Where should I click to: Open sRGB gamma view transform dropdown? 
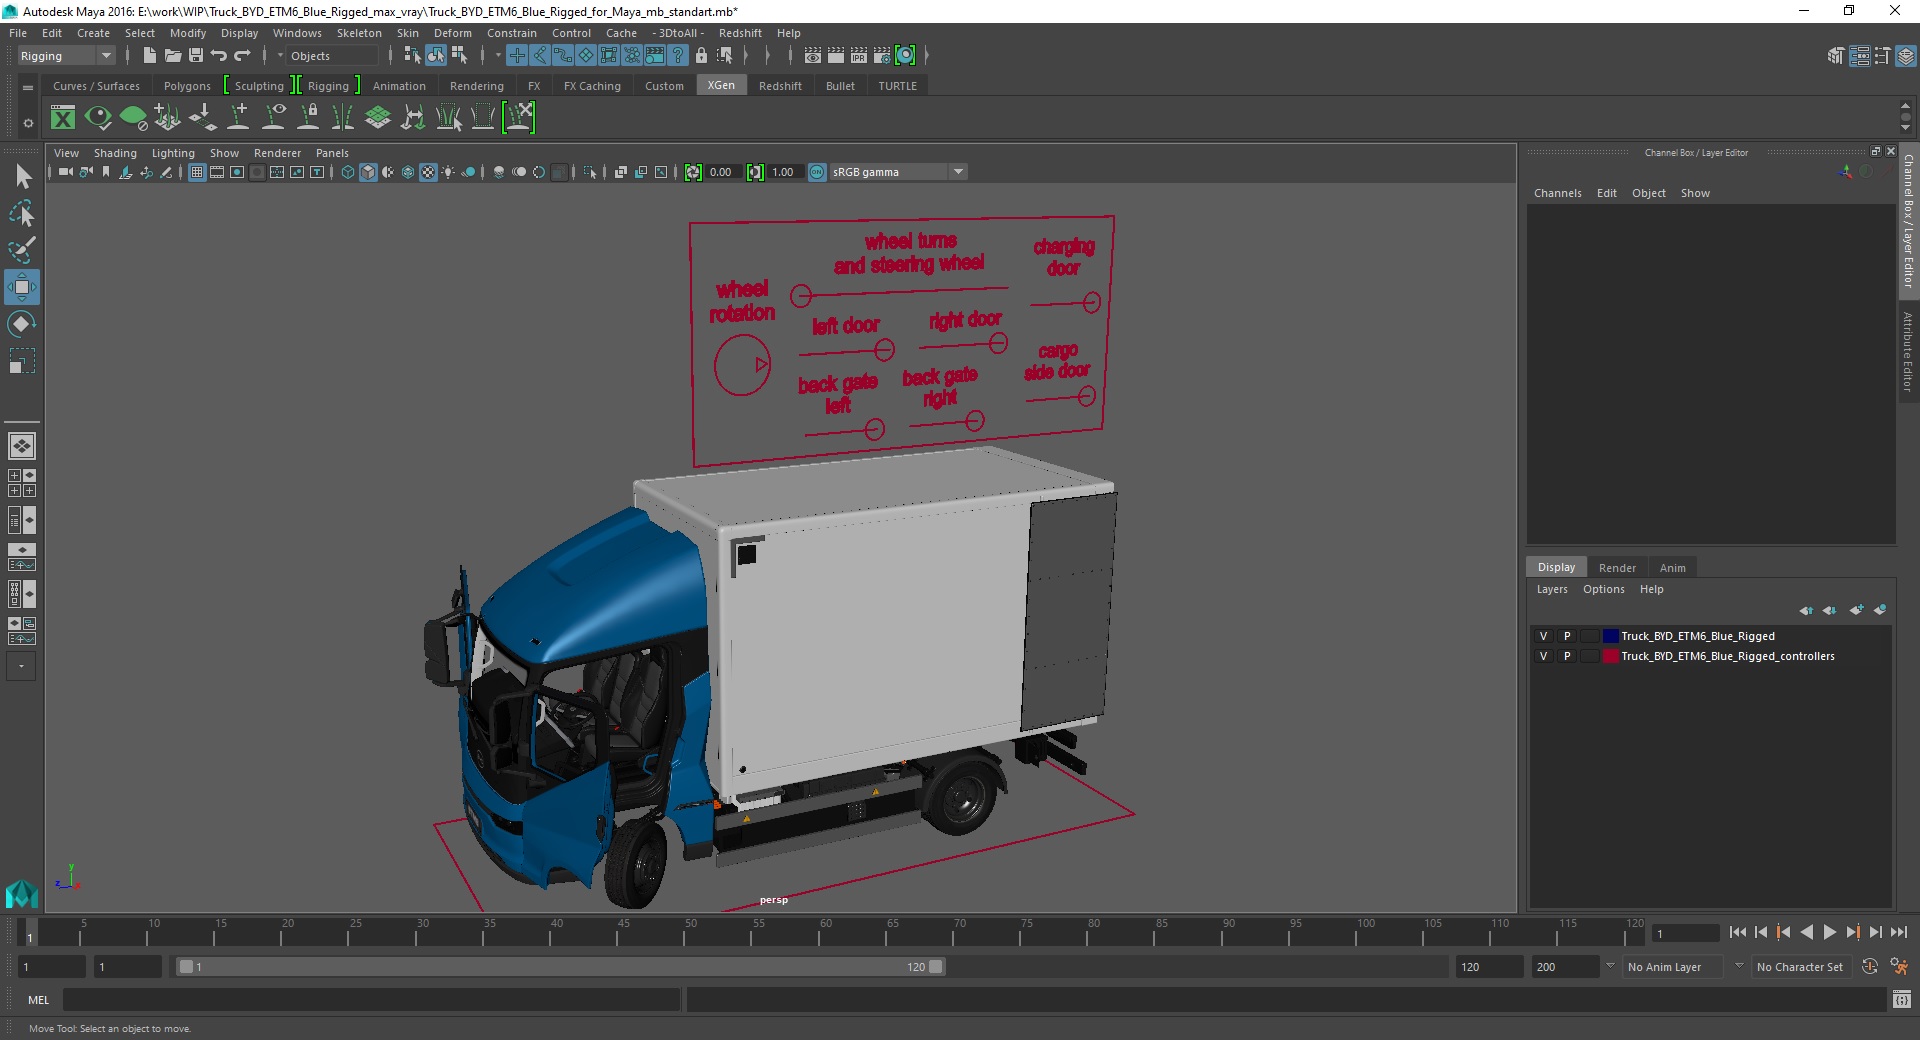(x=898, y=172)
